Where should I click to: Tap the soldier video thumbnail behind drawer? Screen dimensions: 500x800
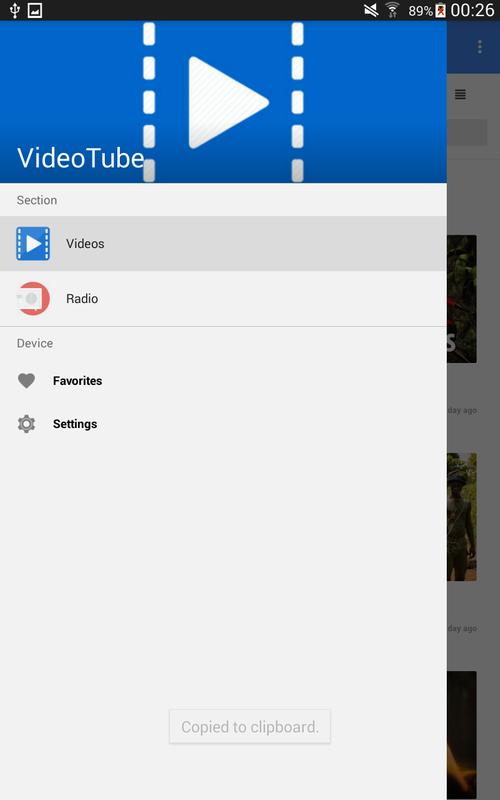pyautogui.click(x=462, y=517)
